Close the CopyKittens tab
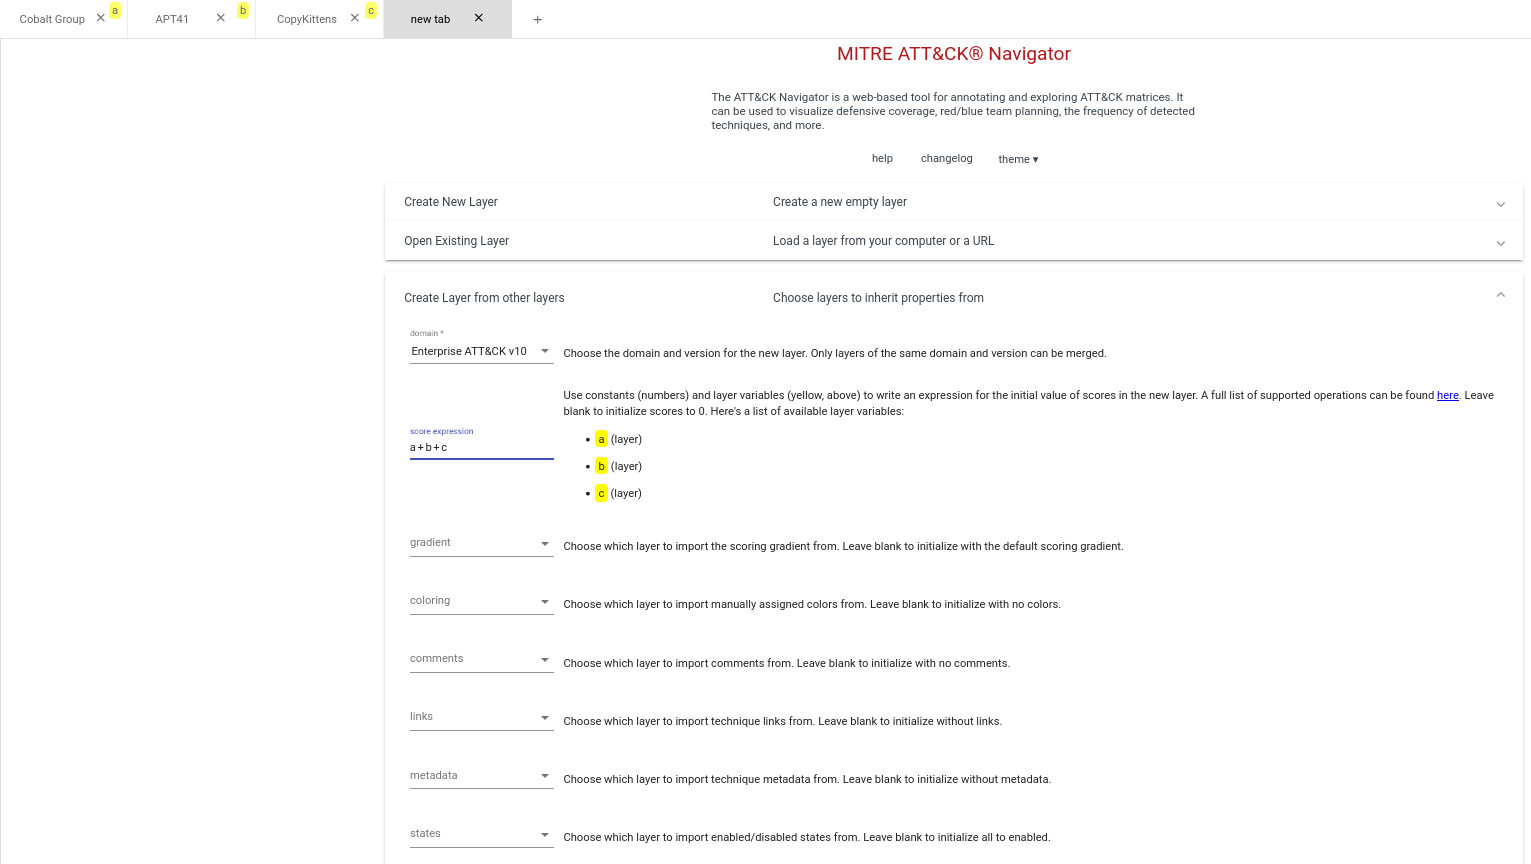Viewport: 1531px width, 864px height. coord(355,18)
